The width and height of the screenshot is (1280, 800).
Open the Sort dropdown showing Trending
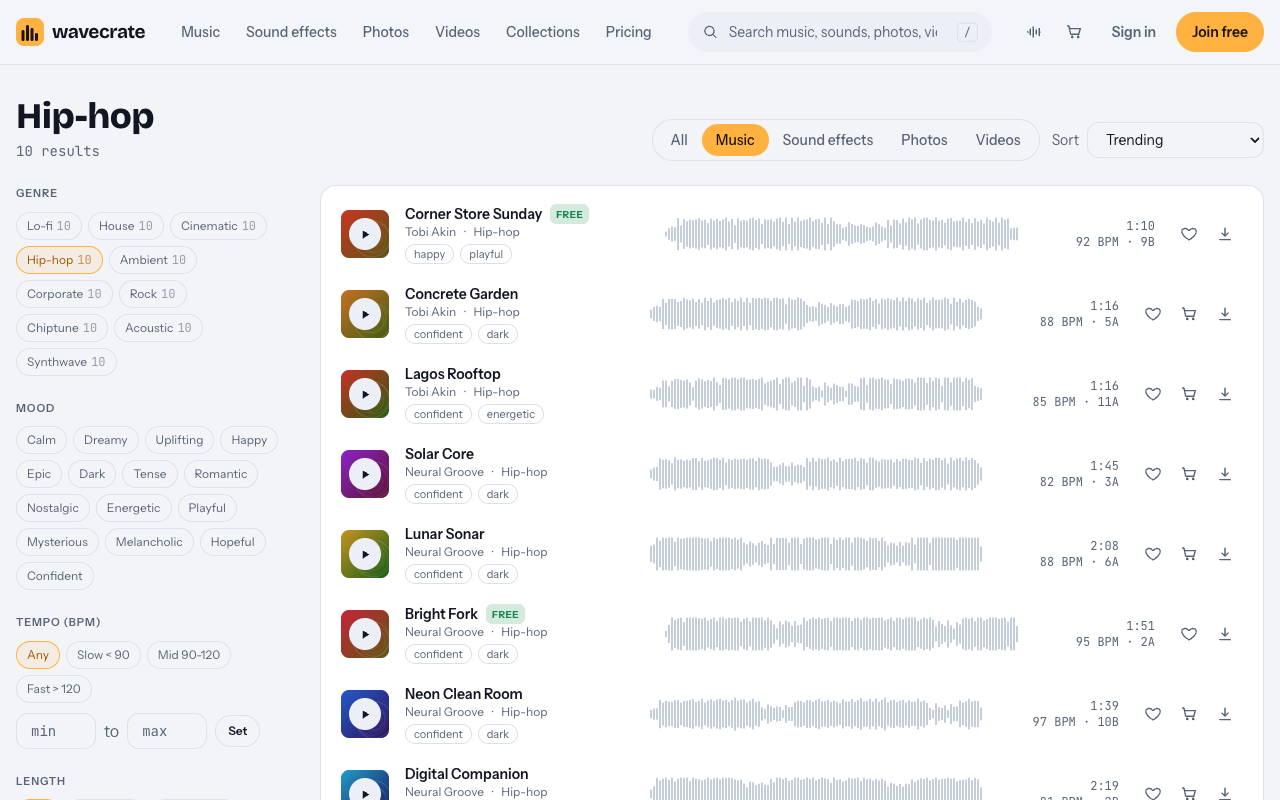click(1175, 140)
